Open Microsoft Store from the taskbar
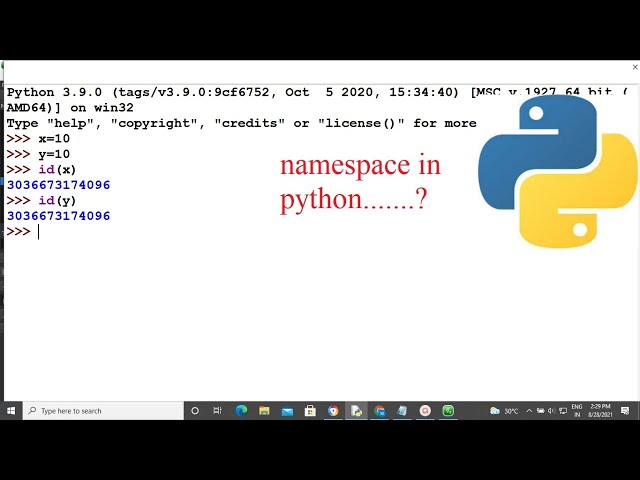The image size is (640, 480). pos(310,411)
